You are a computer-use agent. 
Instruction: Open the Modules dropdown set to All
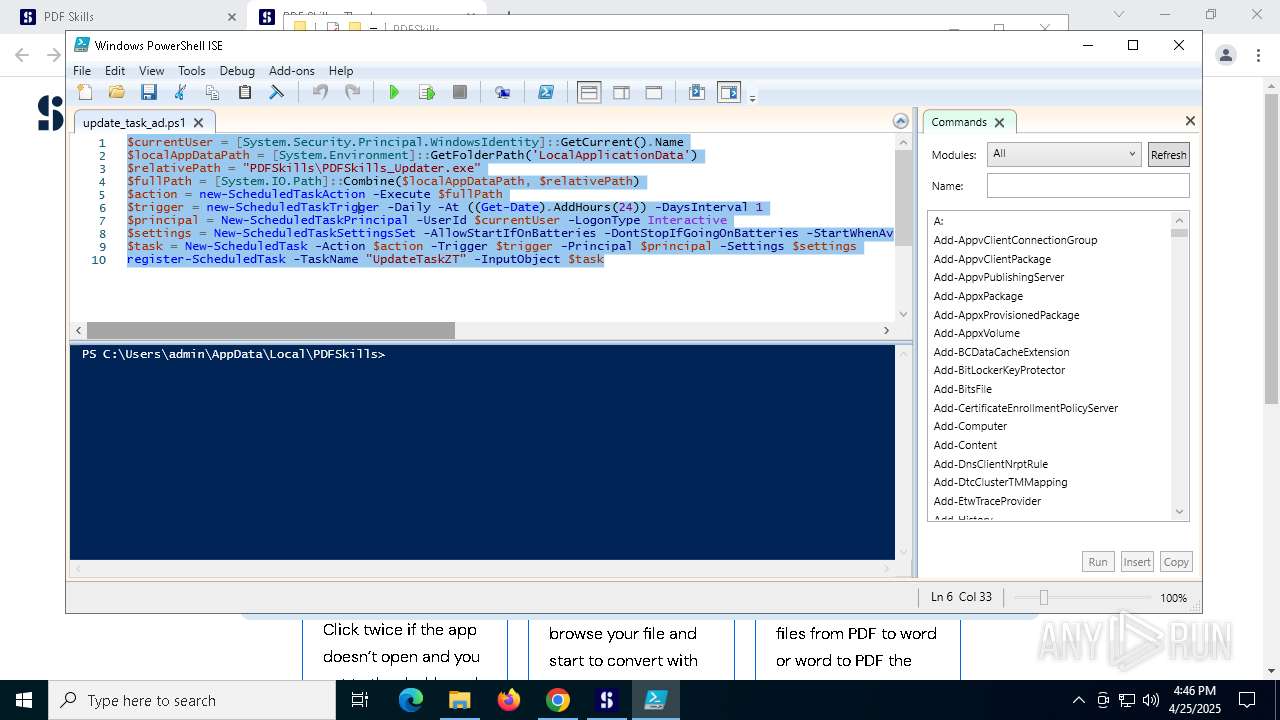[1064, 154]
